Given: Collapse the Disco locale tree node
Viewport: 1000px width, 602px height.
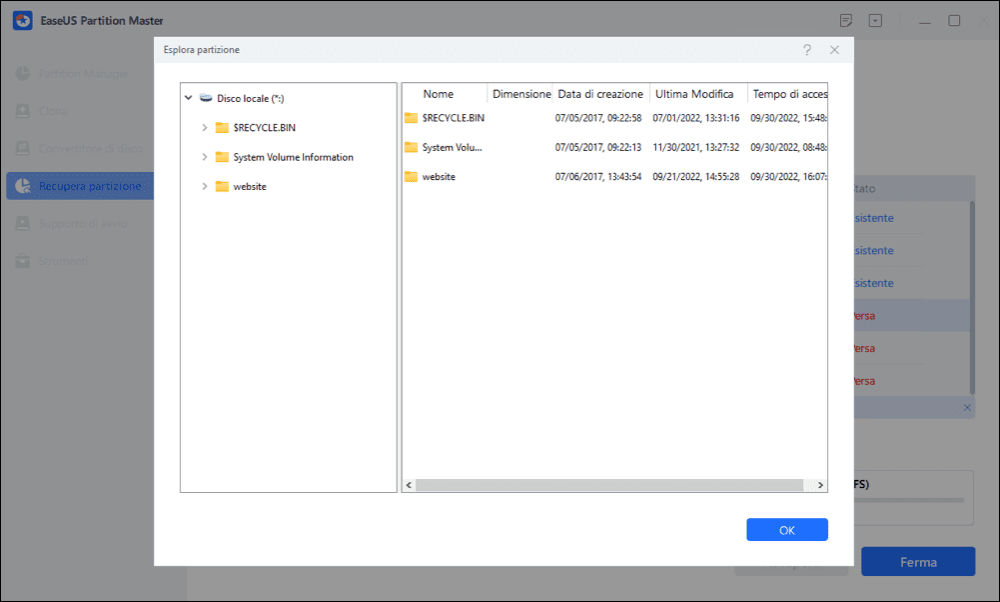Looking at the screenshot, I should tap(188, 98).
